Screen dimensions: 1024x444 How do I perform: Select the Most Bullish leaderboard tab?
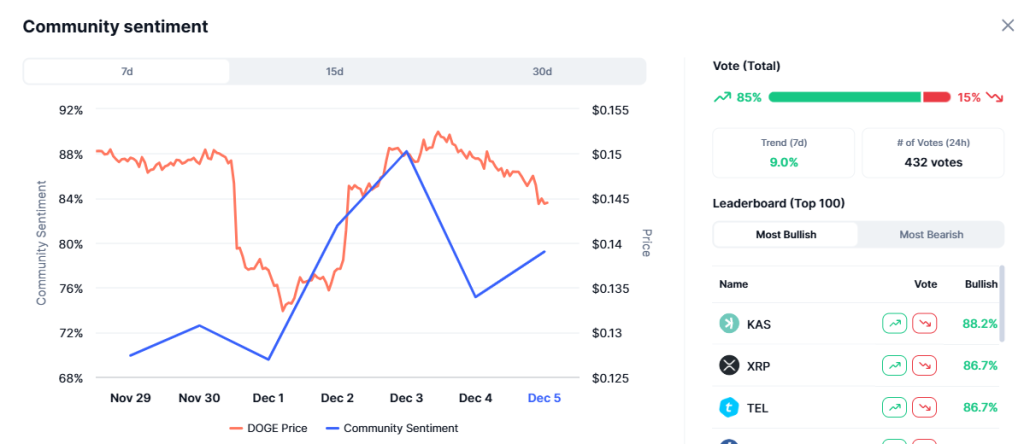click(785, 235)
